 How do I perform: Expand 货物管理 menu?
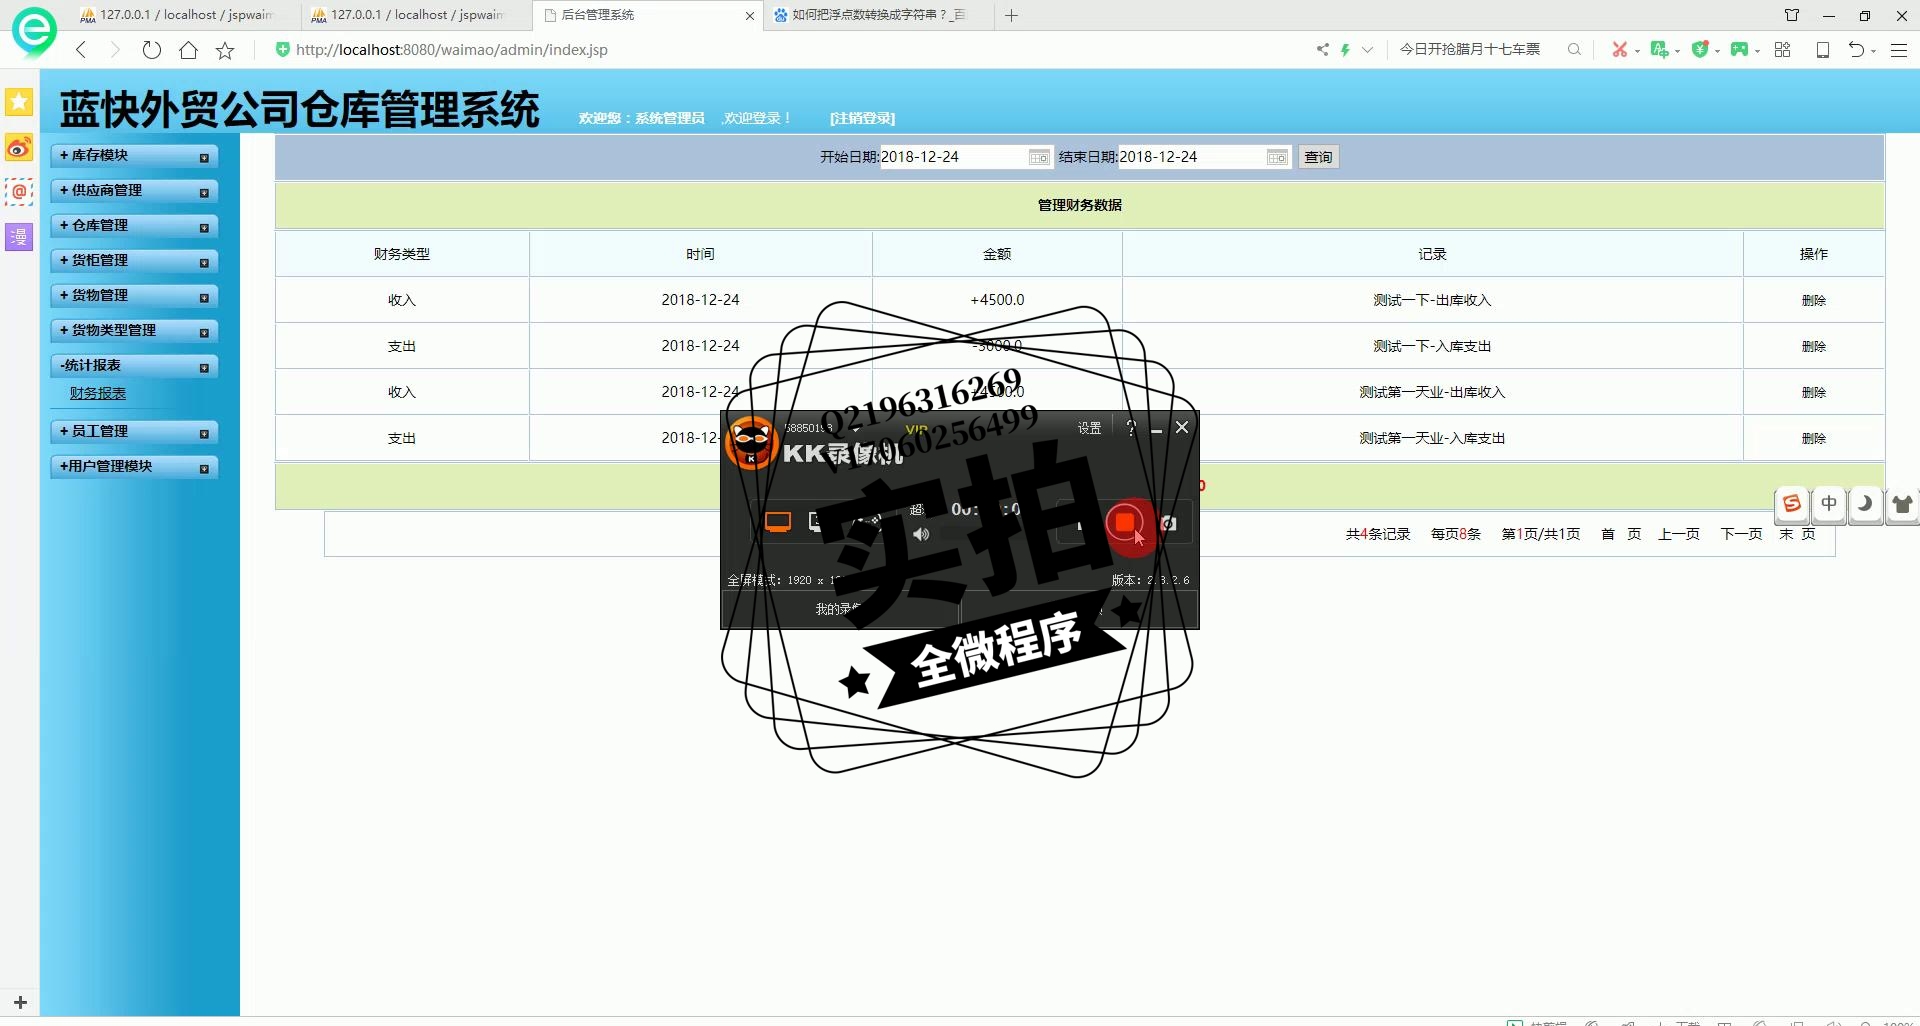coord(134,296)
